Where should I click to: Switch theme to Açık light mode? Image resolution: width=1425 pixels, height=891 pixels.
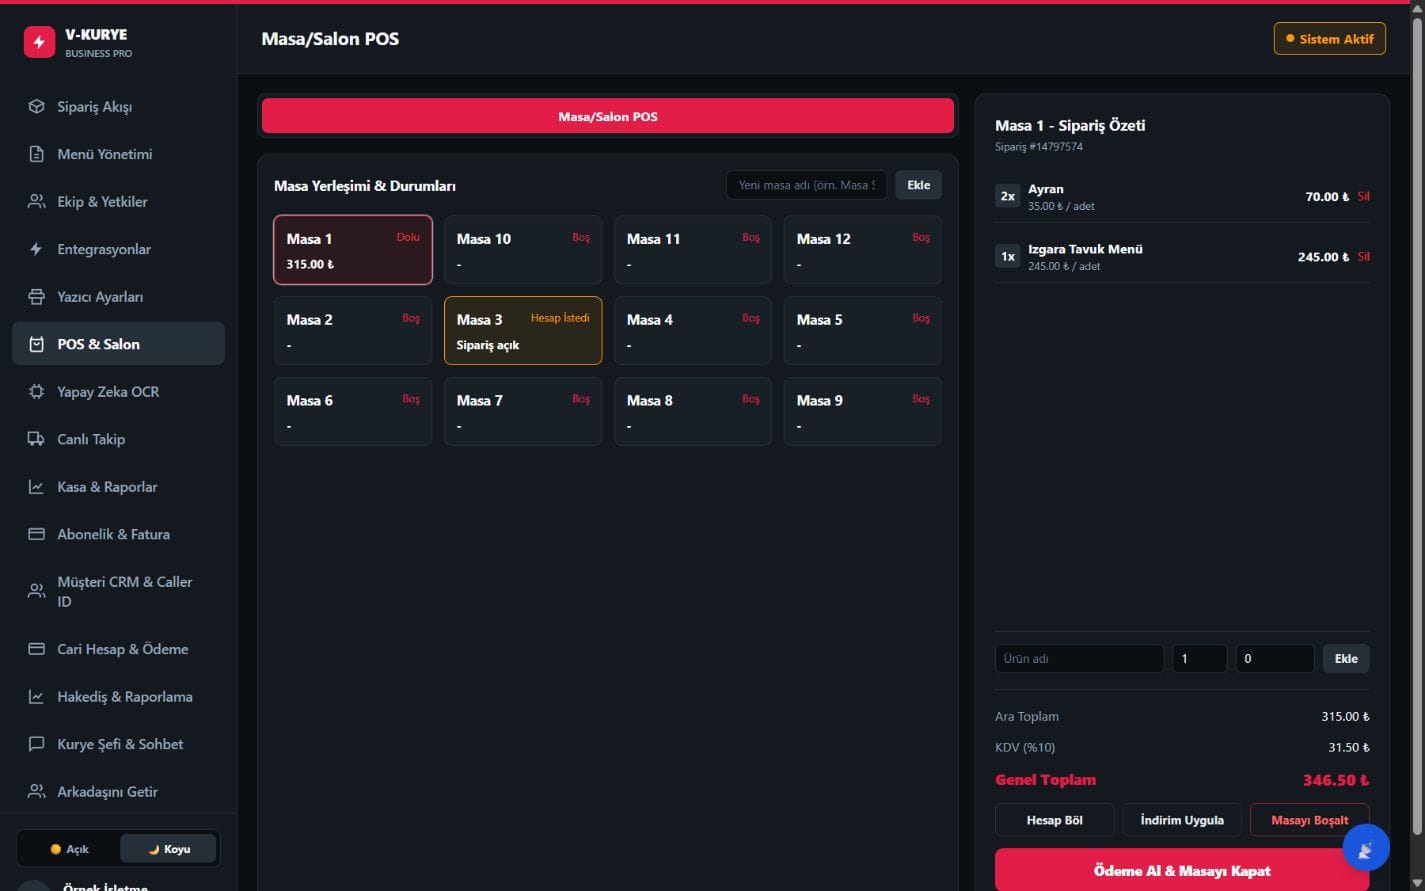(69, 849)
